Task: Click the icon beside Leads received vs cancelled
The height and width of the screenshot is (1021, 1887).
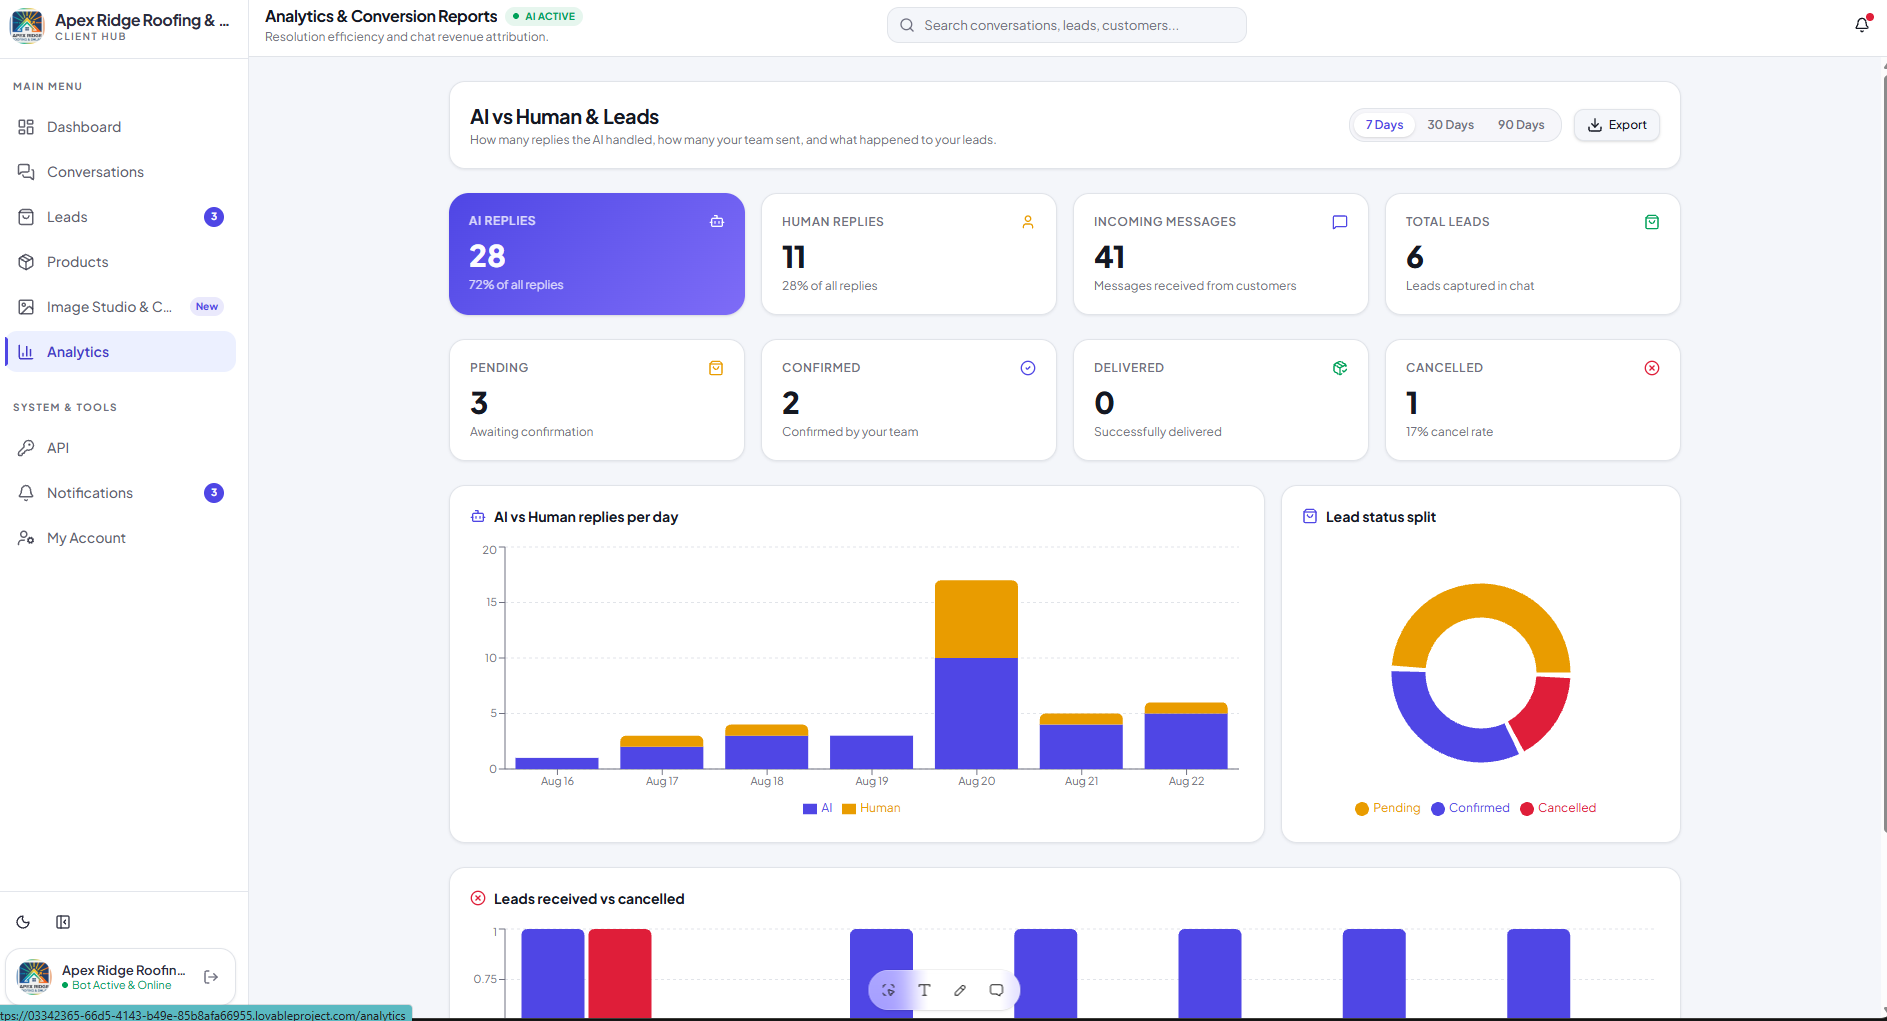Action: (478, 898)
